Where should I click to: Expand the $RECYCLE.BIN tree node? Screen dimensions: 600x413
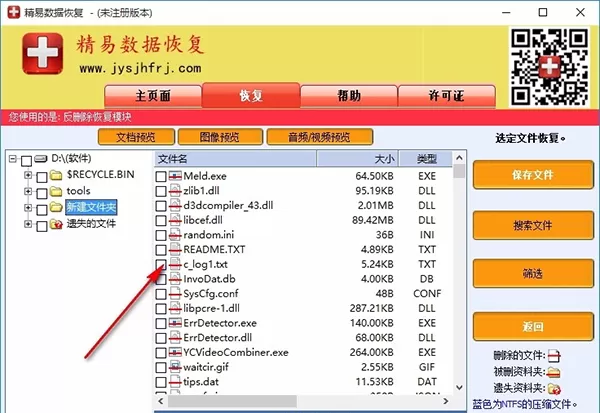coord(28,175)
